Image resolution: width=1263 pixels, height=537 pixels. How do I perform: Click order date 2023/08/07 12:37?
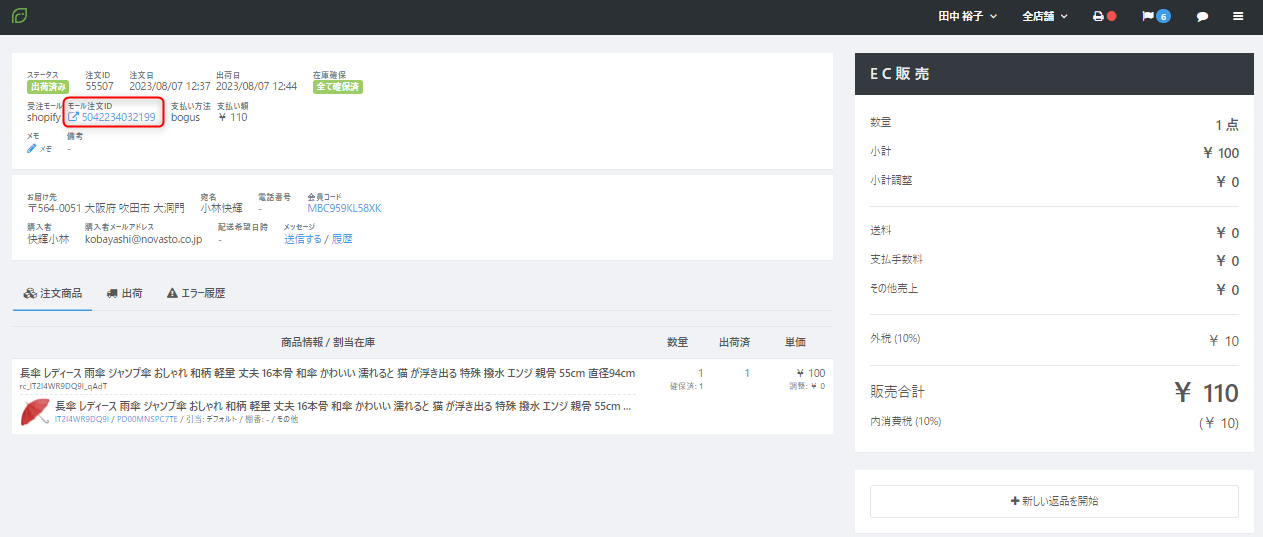[169, 87]
